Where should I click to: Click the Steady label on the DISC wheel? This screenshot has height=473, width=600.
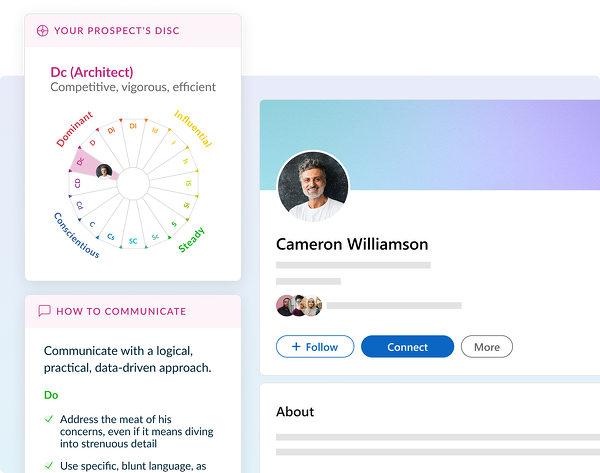tap(191, 240)
